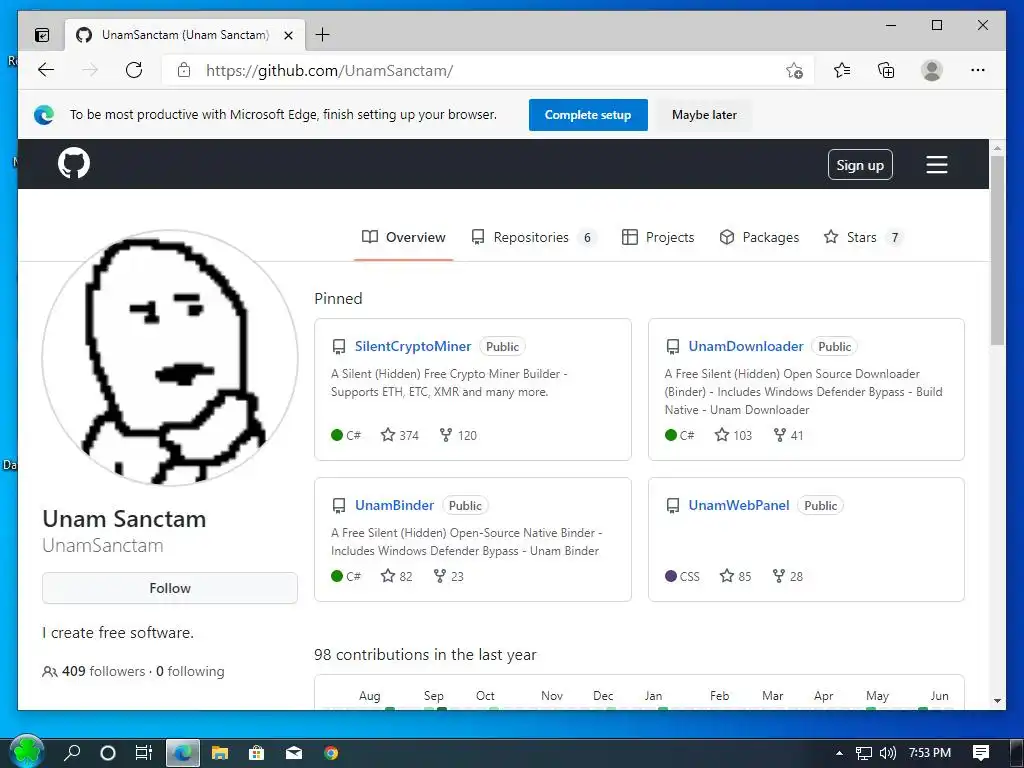The width and height of the screenshot is (1024, 768).
Task: Click the fork icon on UnamWebPanel card
Action: point(778,576)
